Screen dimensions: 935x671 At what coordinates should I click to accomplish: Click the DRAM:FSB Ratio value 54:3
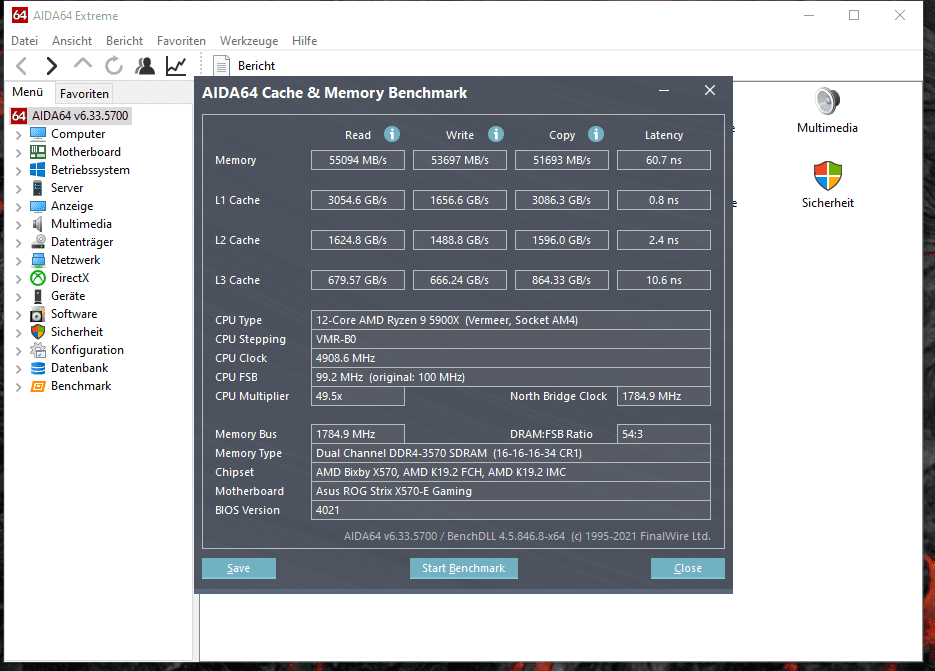[664, 434]
